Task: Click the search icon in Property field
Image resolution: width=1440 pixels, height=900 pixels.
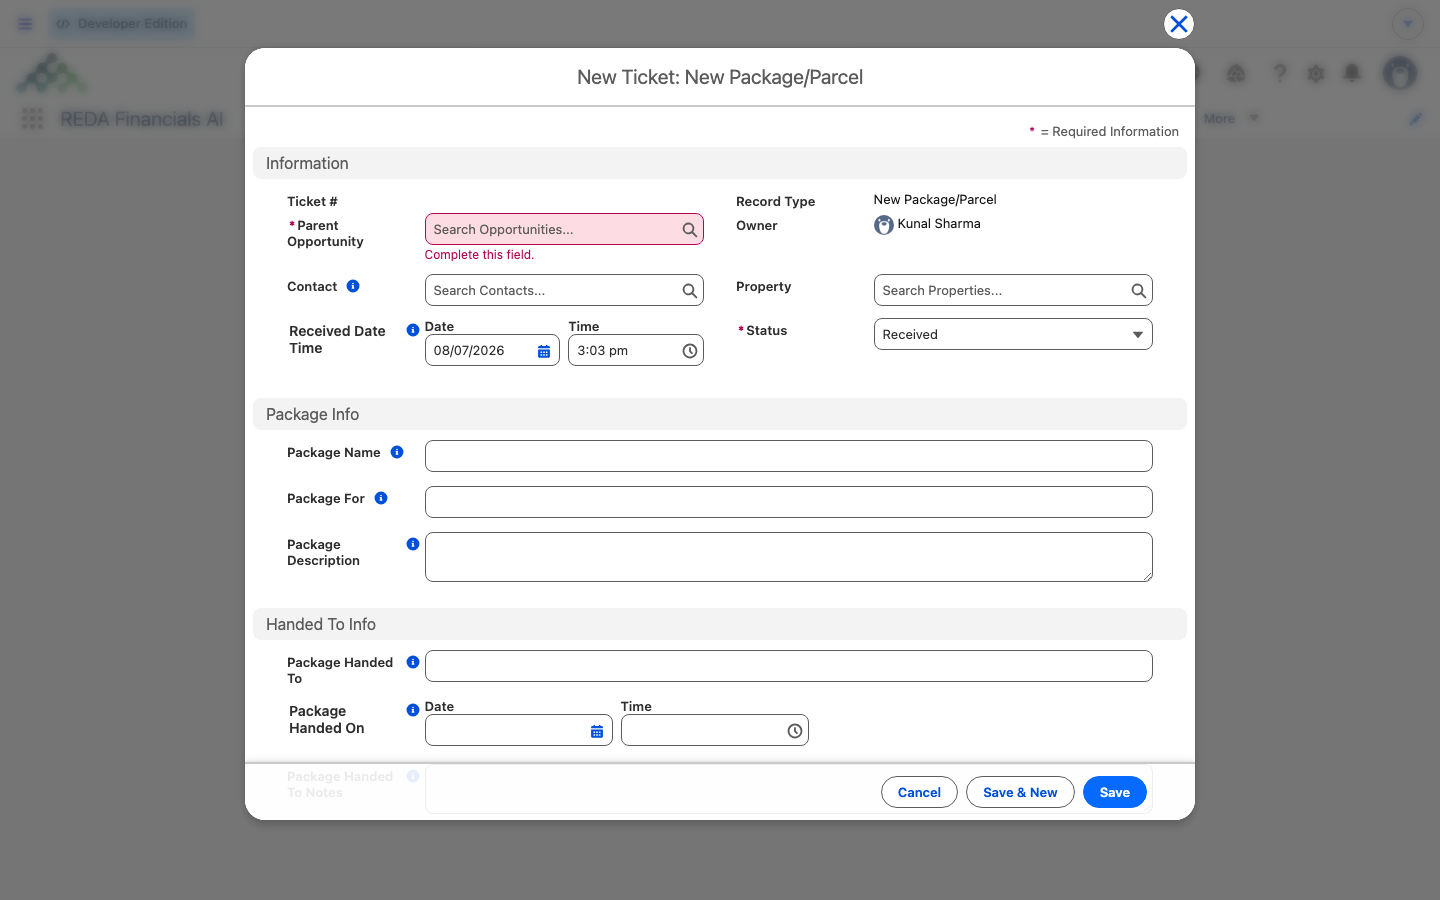Action: coord(1138,290)
